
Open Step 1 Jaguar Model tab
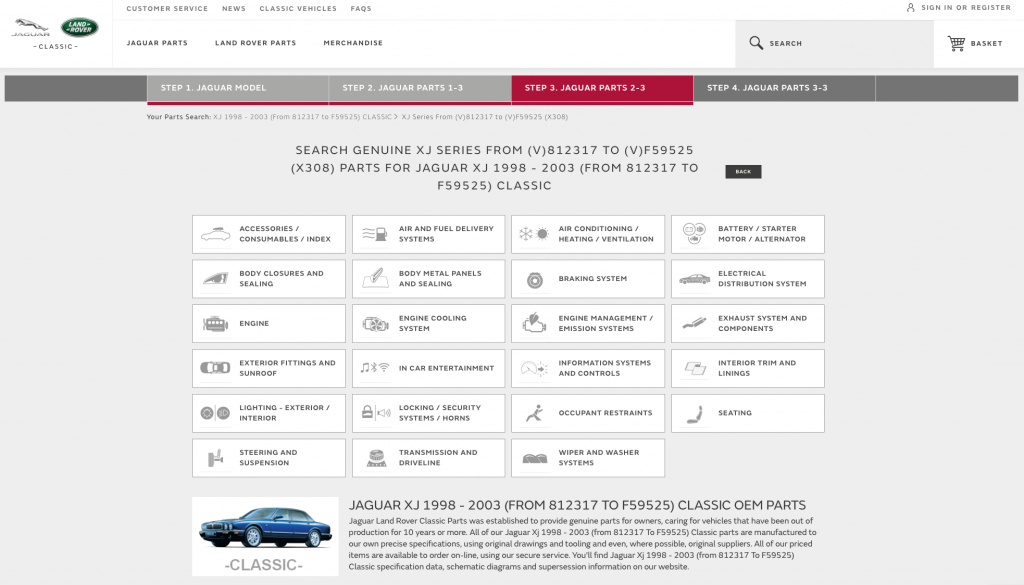click(238, 88)
